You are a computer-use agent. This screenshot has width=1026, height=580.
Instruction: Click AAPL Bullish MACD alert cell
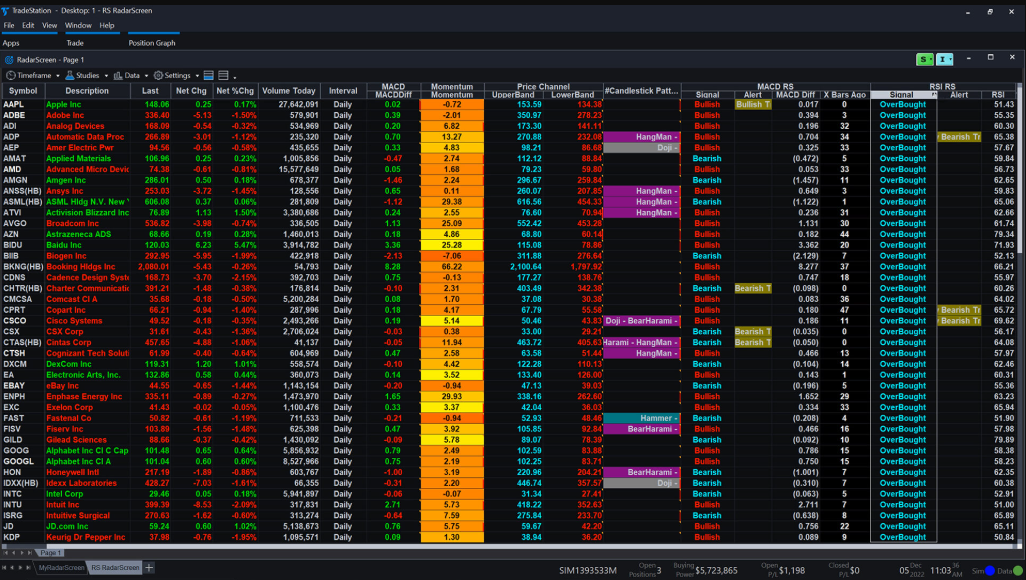[752, 104]
